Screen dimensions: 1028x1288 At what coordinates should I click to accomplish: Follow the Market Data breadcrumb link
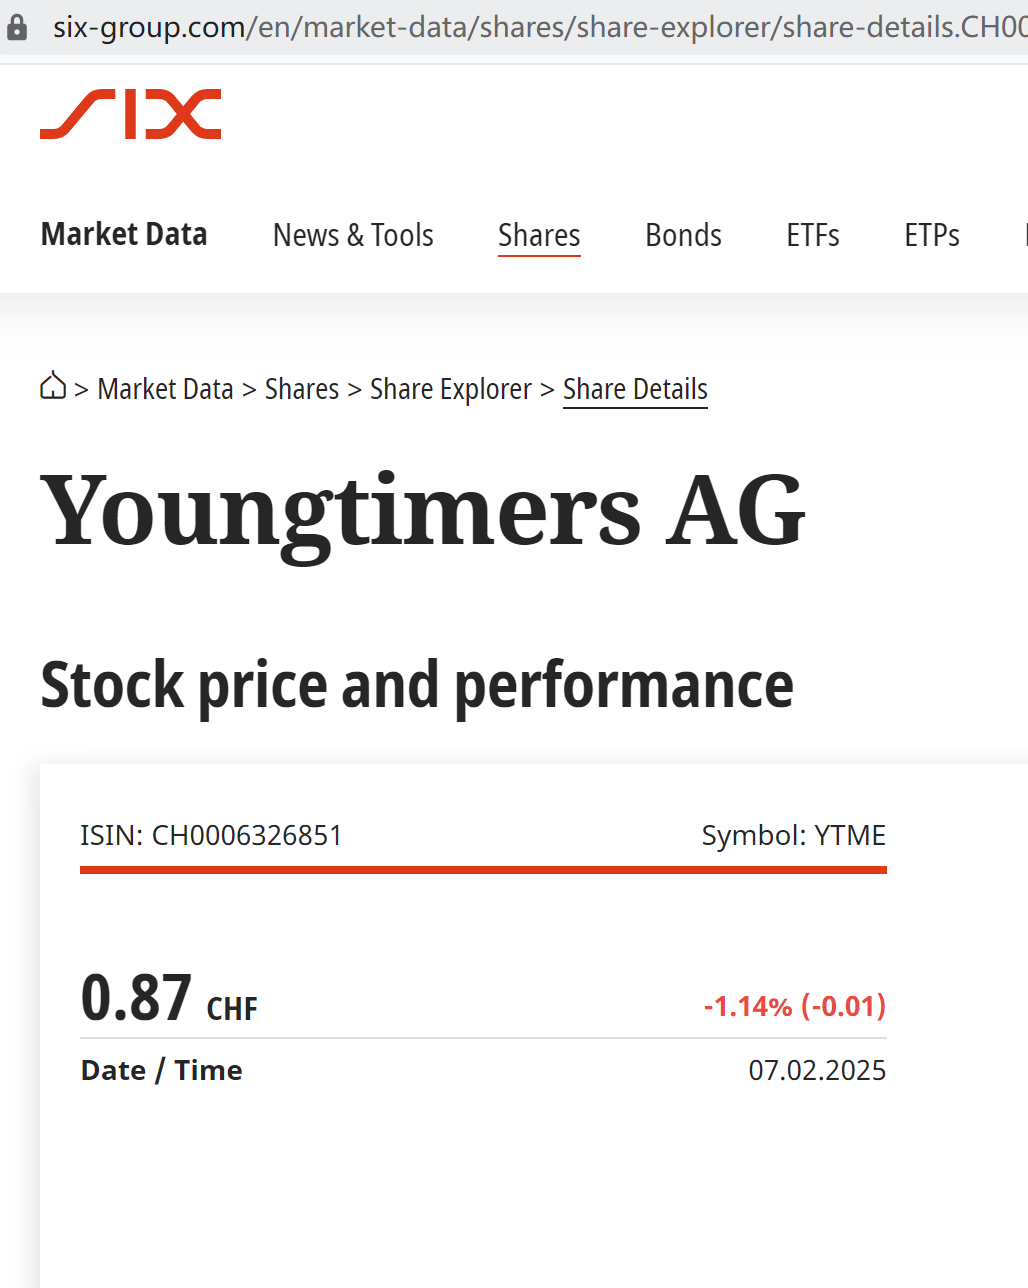(165, 389)
